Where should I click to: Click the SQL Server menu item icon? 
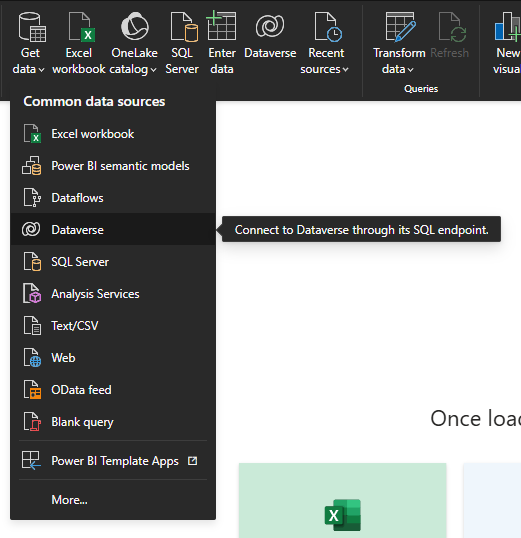point(32,261)
